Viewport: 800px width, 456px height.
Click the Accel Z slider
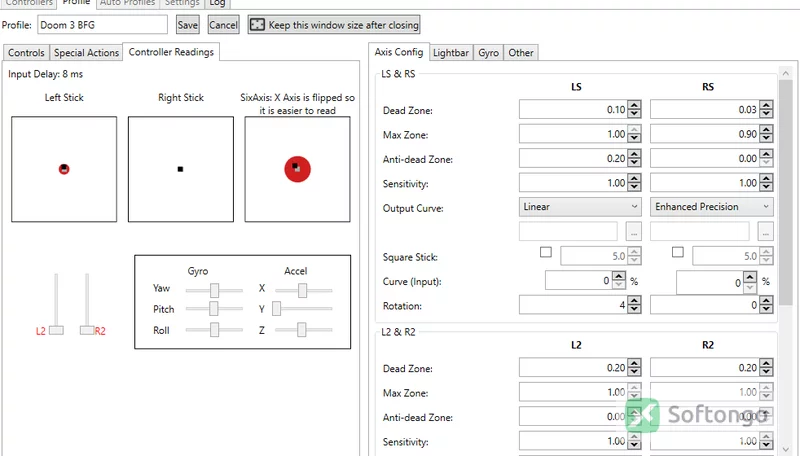point(304,330)
